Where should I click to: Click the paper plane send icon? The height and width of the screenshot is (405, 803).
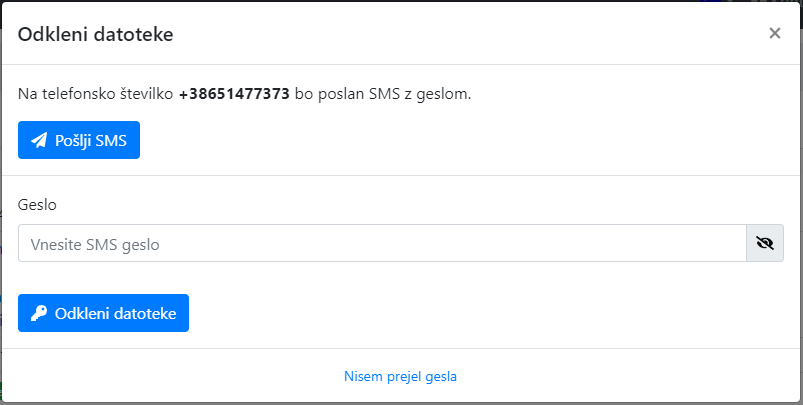(39, 141)
